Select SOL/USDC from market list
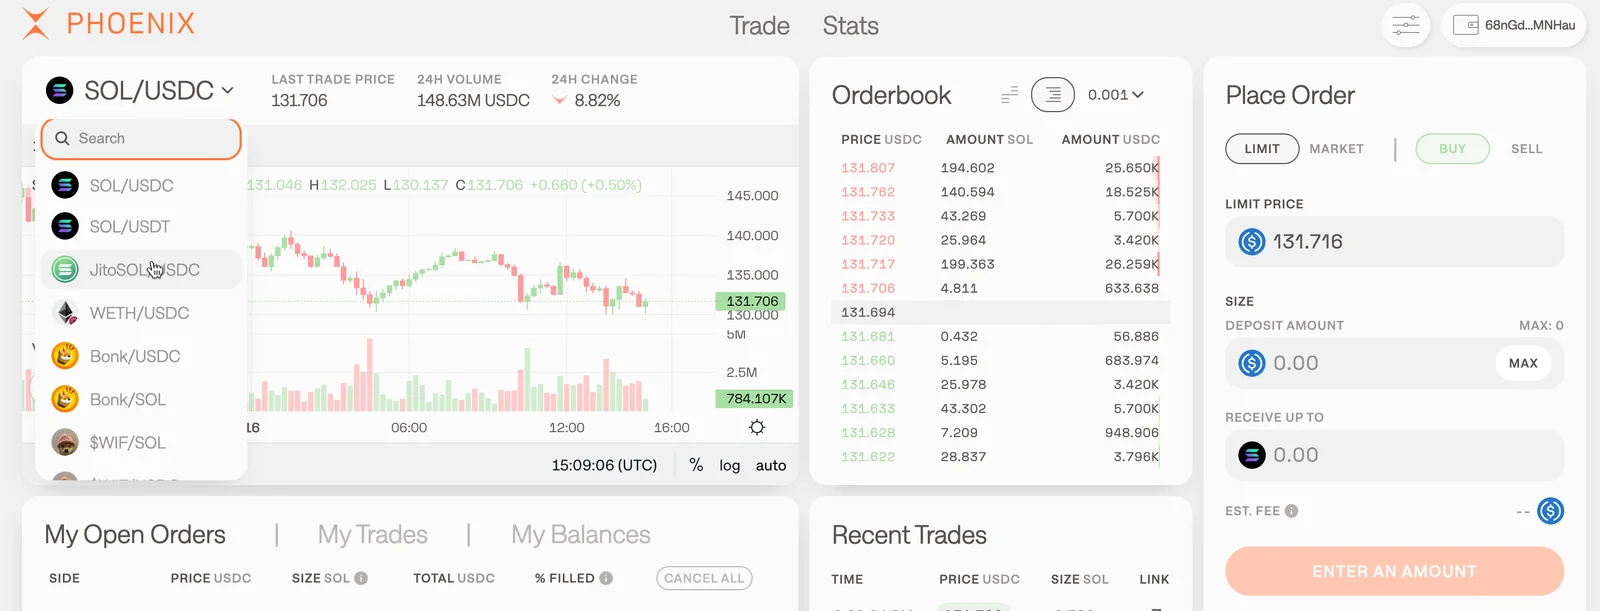This screenshot has width=1600, height=611. (141, 185)
